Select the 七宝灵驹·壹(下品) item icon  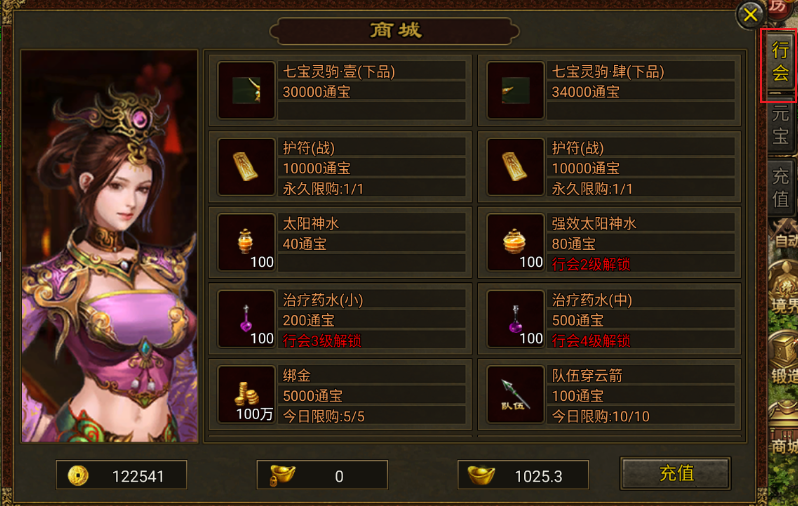[246, 91]
